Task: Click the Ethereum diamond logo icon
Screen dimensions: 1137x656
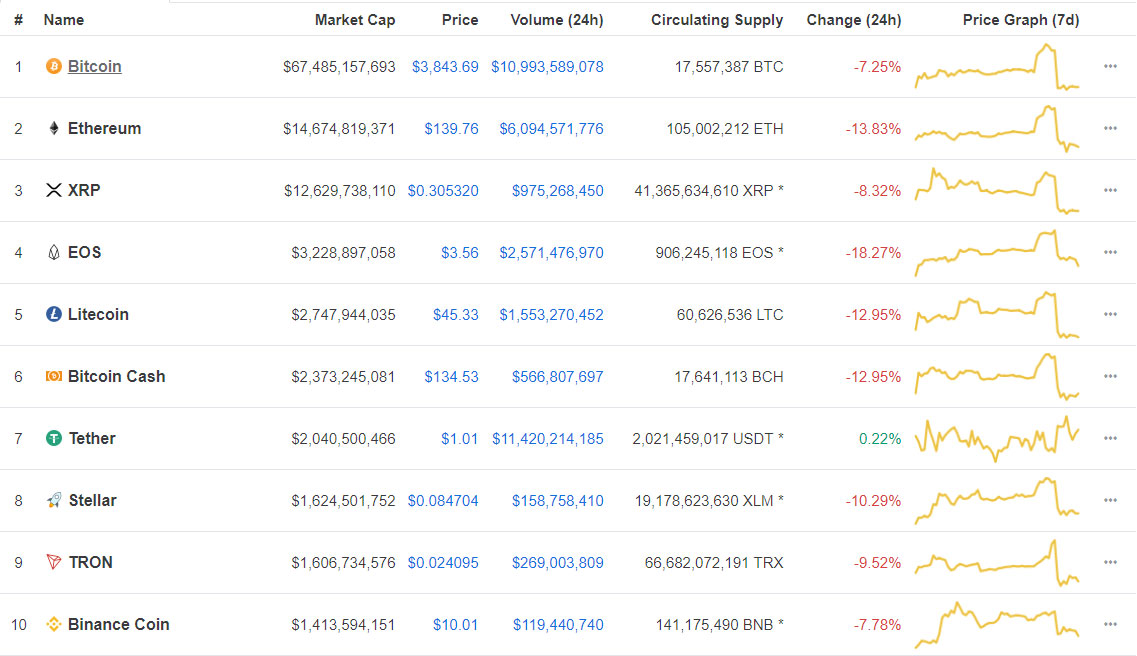Action: click(54, 128)
